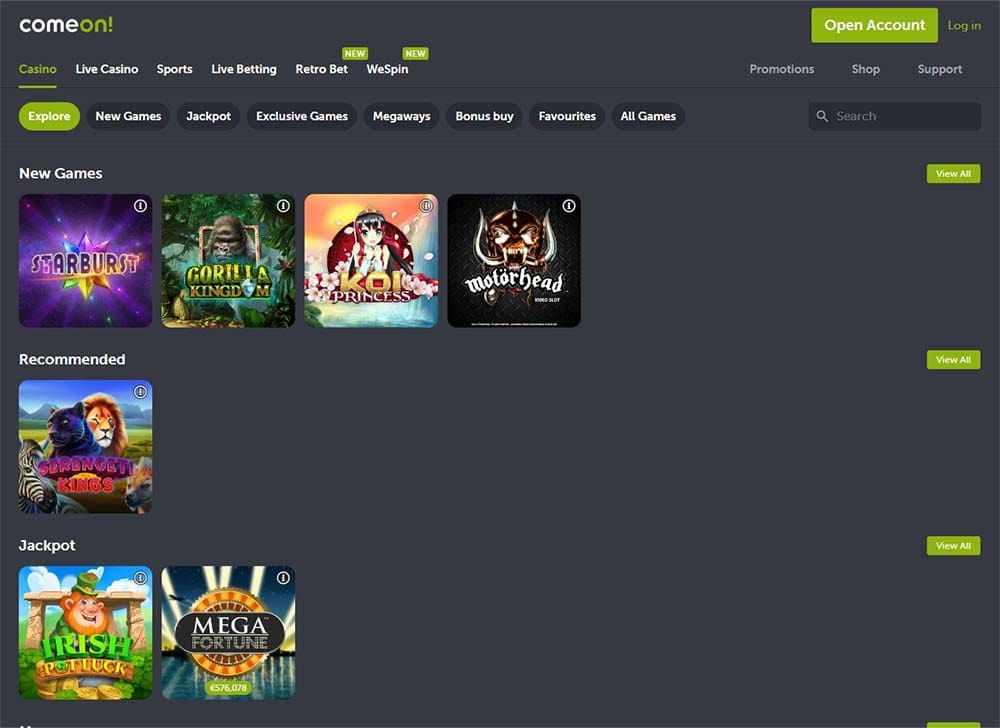
Task: Show the Favourites filter
Action: click(567, 116)
